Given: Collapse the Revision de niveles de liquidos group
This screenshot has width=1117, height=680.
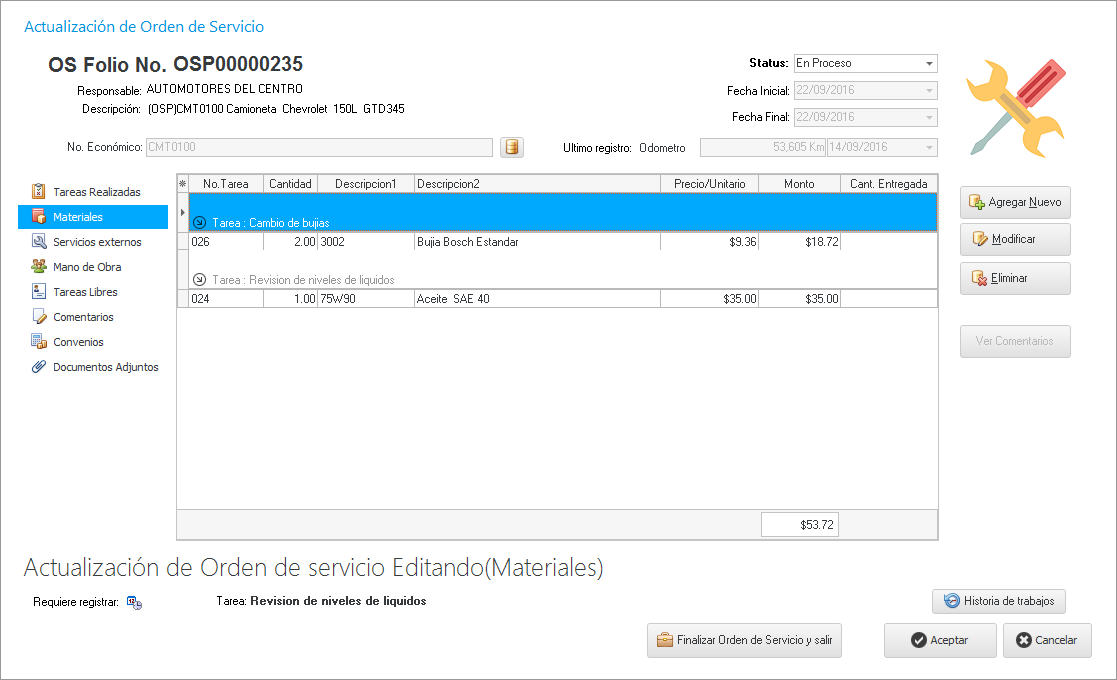Looking at the screenshot, I should 200,280.
